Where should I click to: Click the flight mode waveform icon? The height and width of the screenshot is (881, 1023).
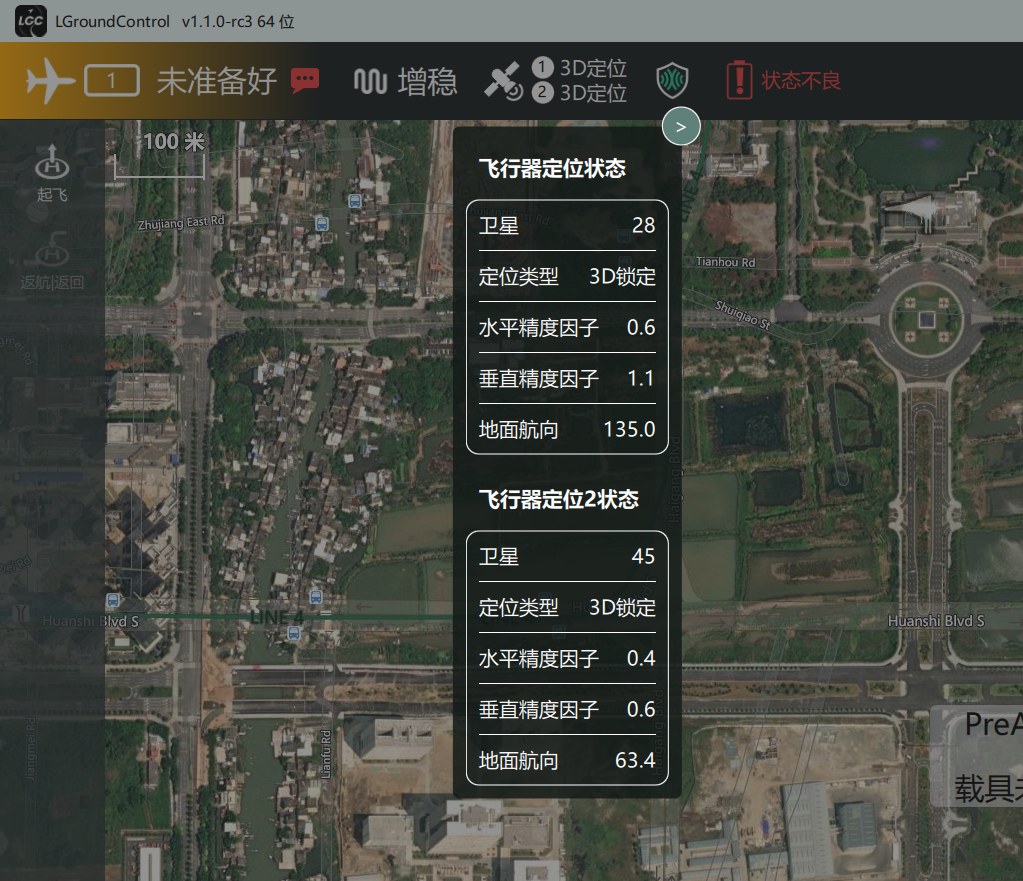[x=371, y=82]
